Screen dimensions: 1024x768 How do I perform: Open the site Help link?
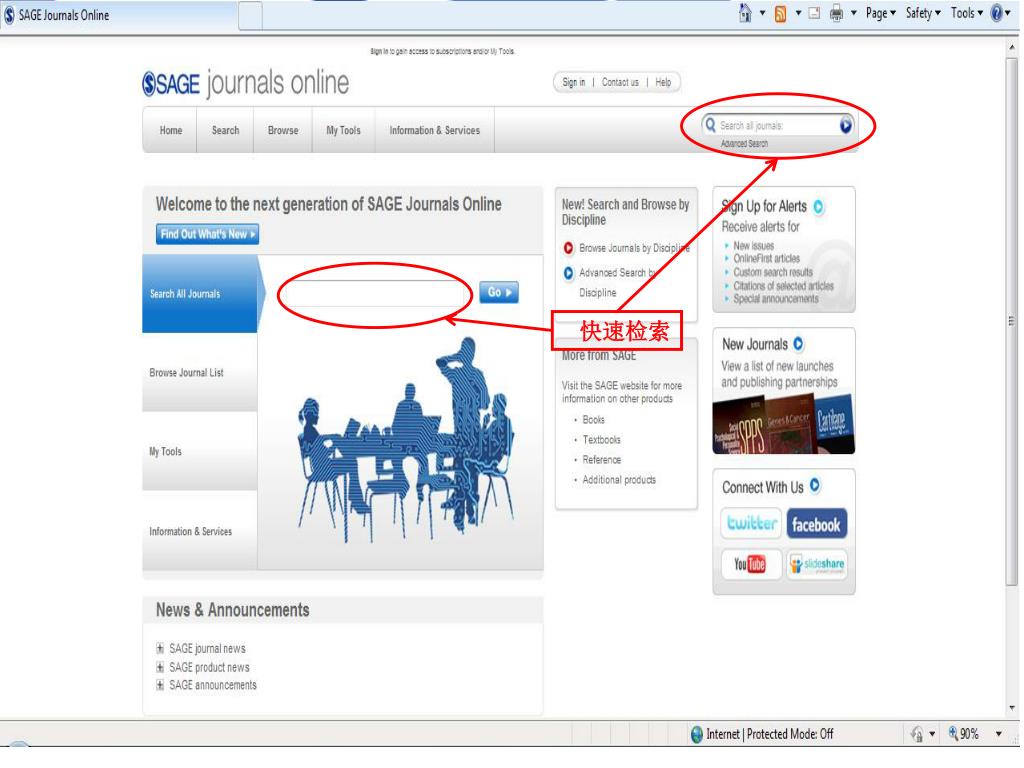click(x=663, y=82)
